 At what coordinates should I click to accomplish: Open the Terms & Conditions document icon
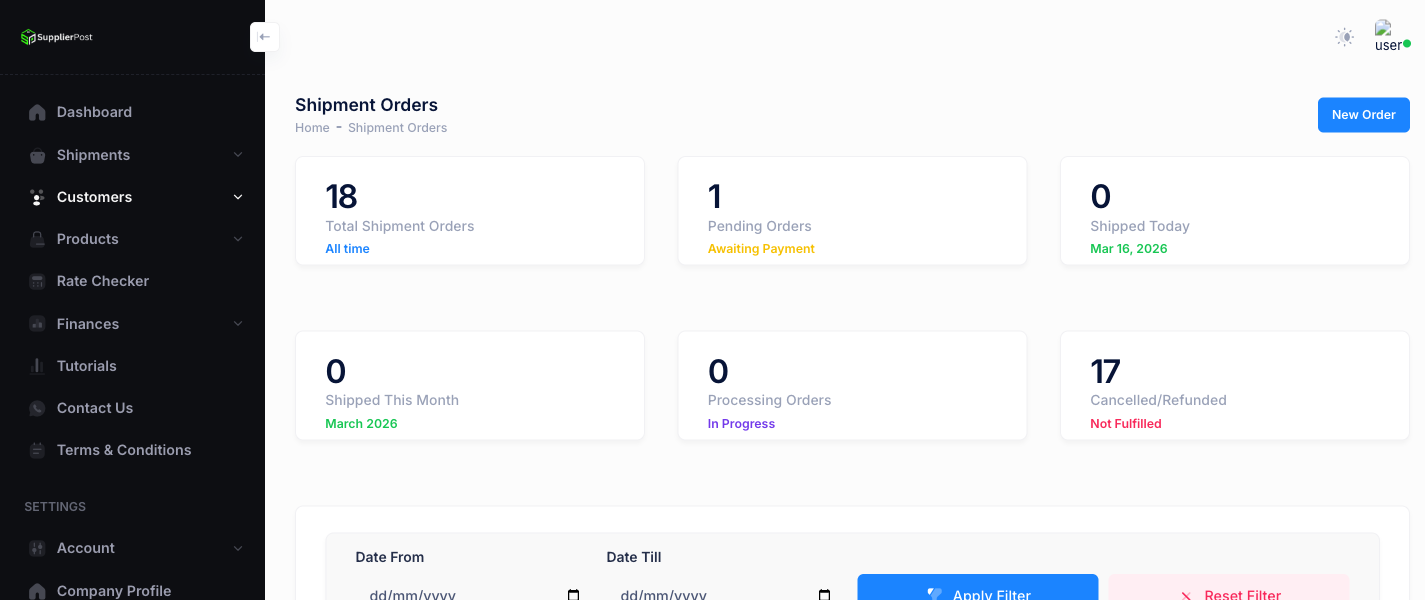pos(36,449)
